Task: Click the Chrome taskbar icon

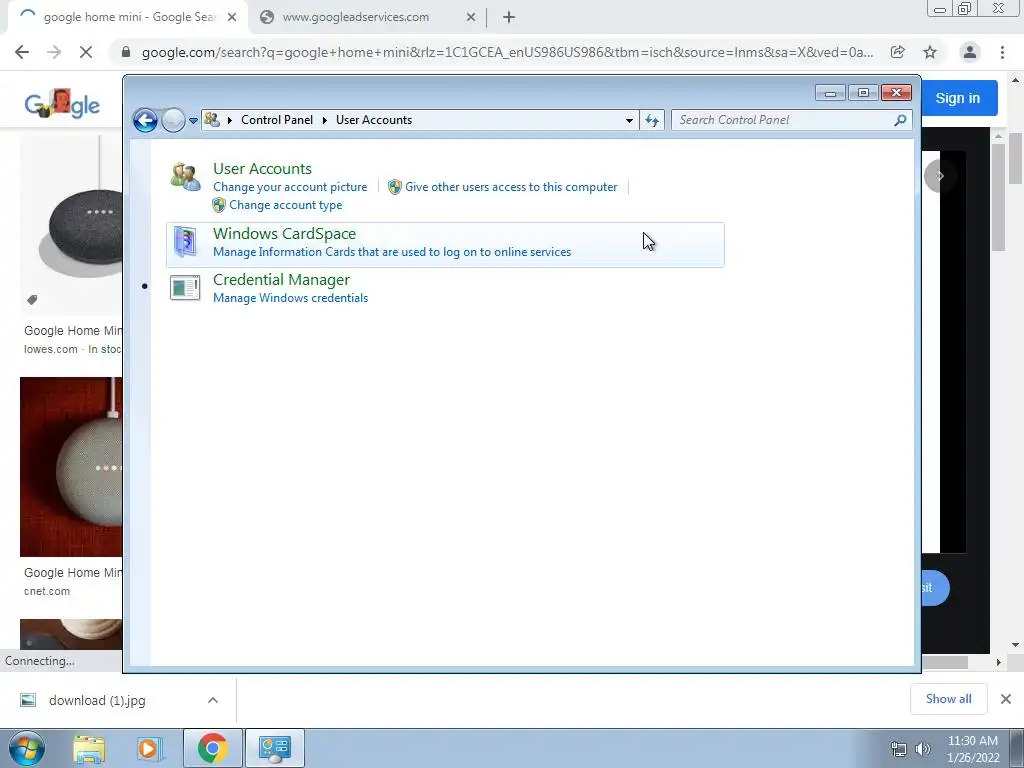Action: coord(212,748)
